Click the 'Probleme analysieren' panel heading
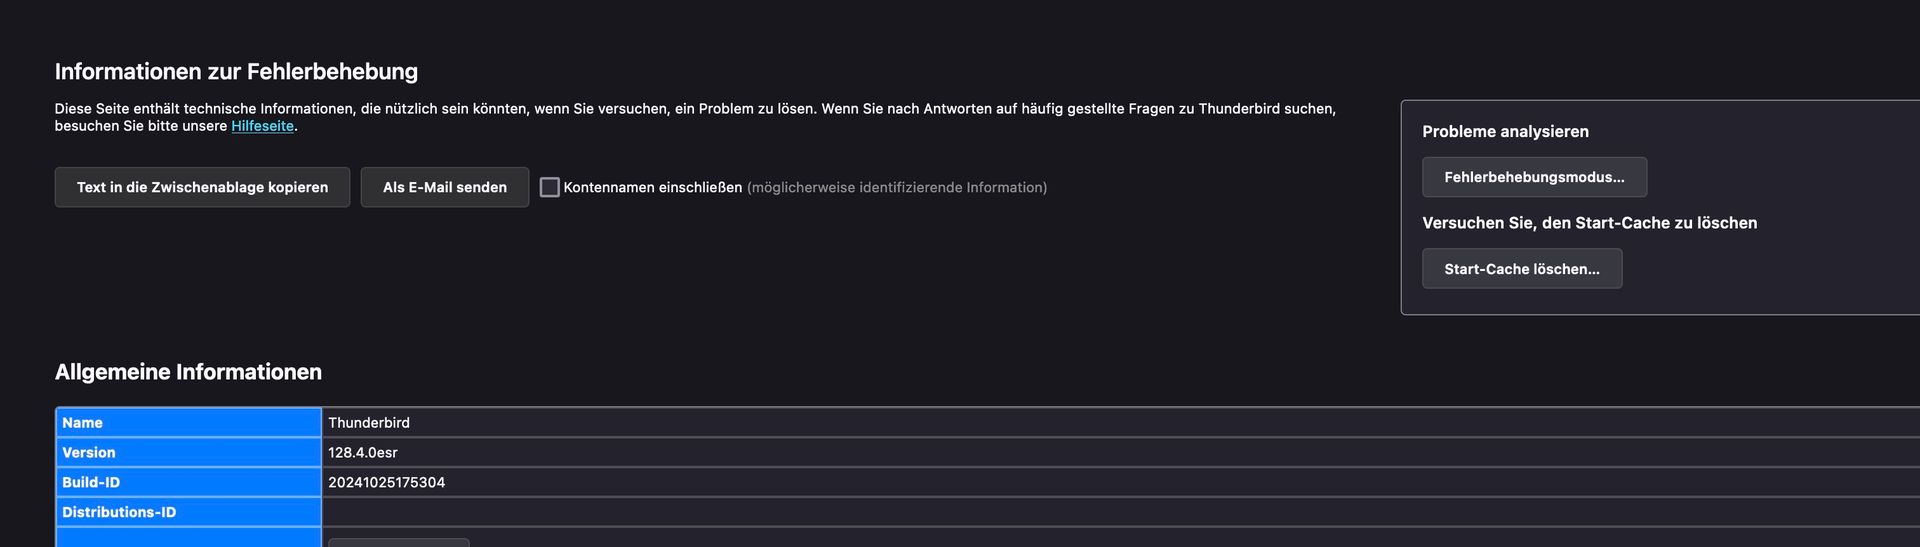 pos(1505,132)
